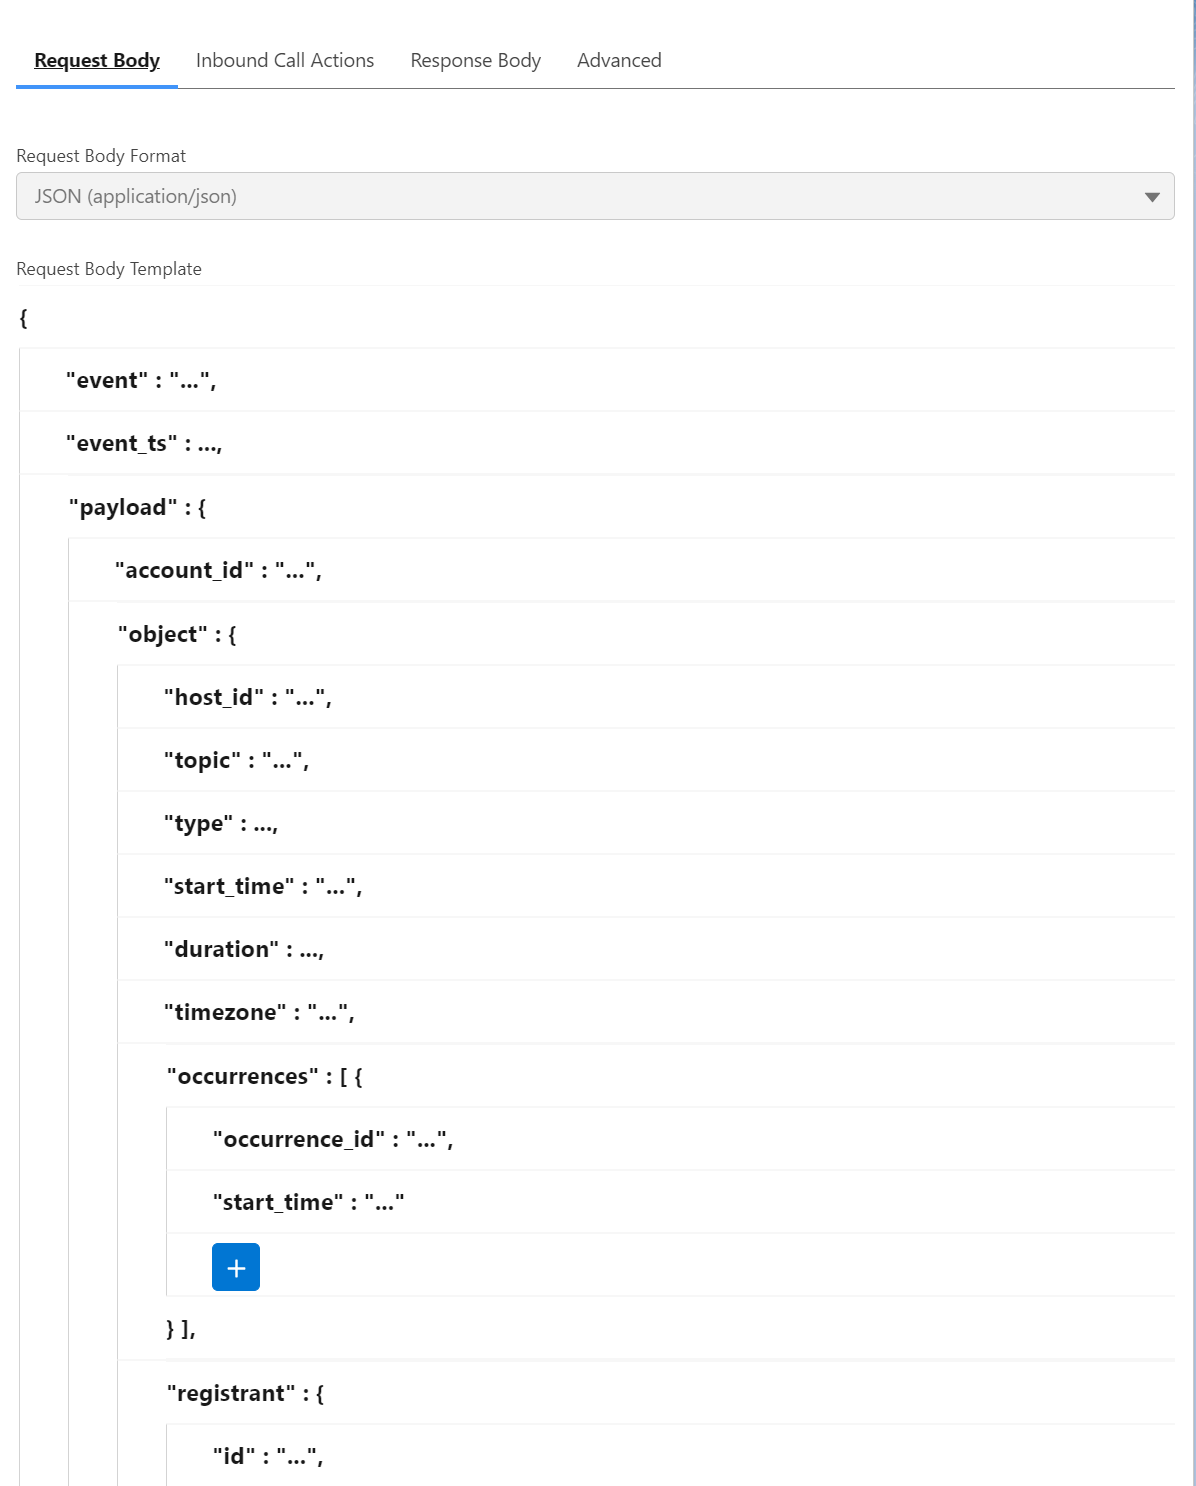Screen dimensions: 1196x1486
Task: Click the blue plus add-field button
Action: point(236,1267)
